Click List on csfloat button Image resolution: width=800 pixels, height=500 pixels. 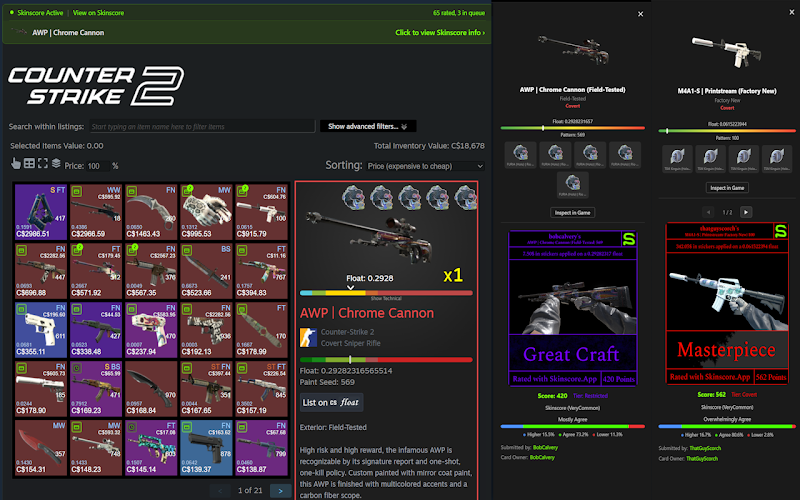(331, 403)
